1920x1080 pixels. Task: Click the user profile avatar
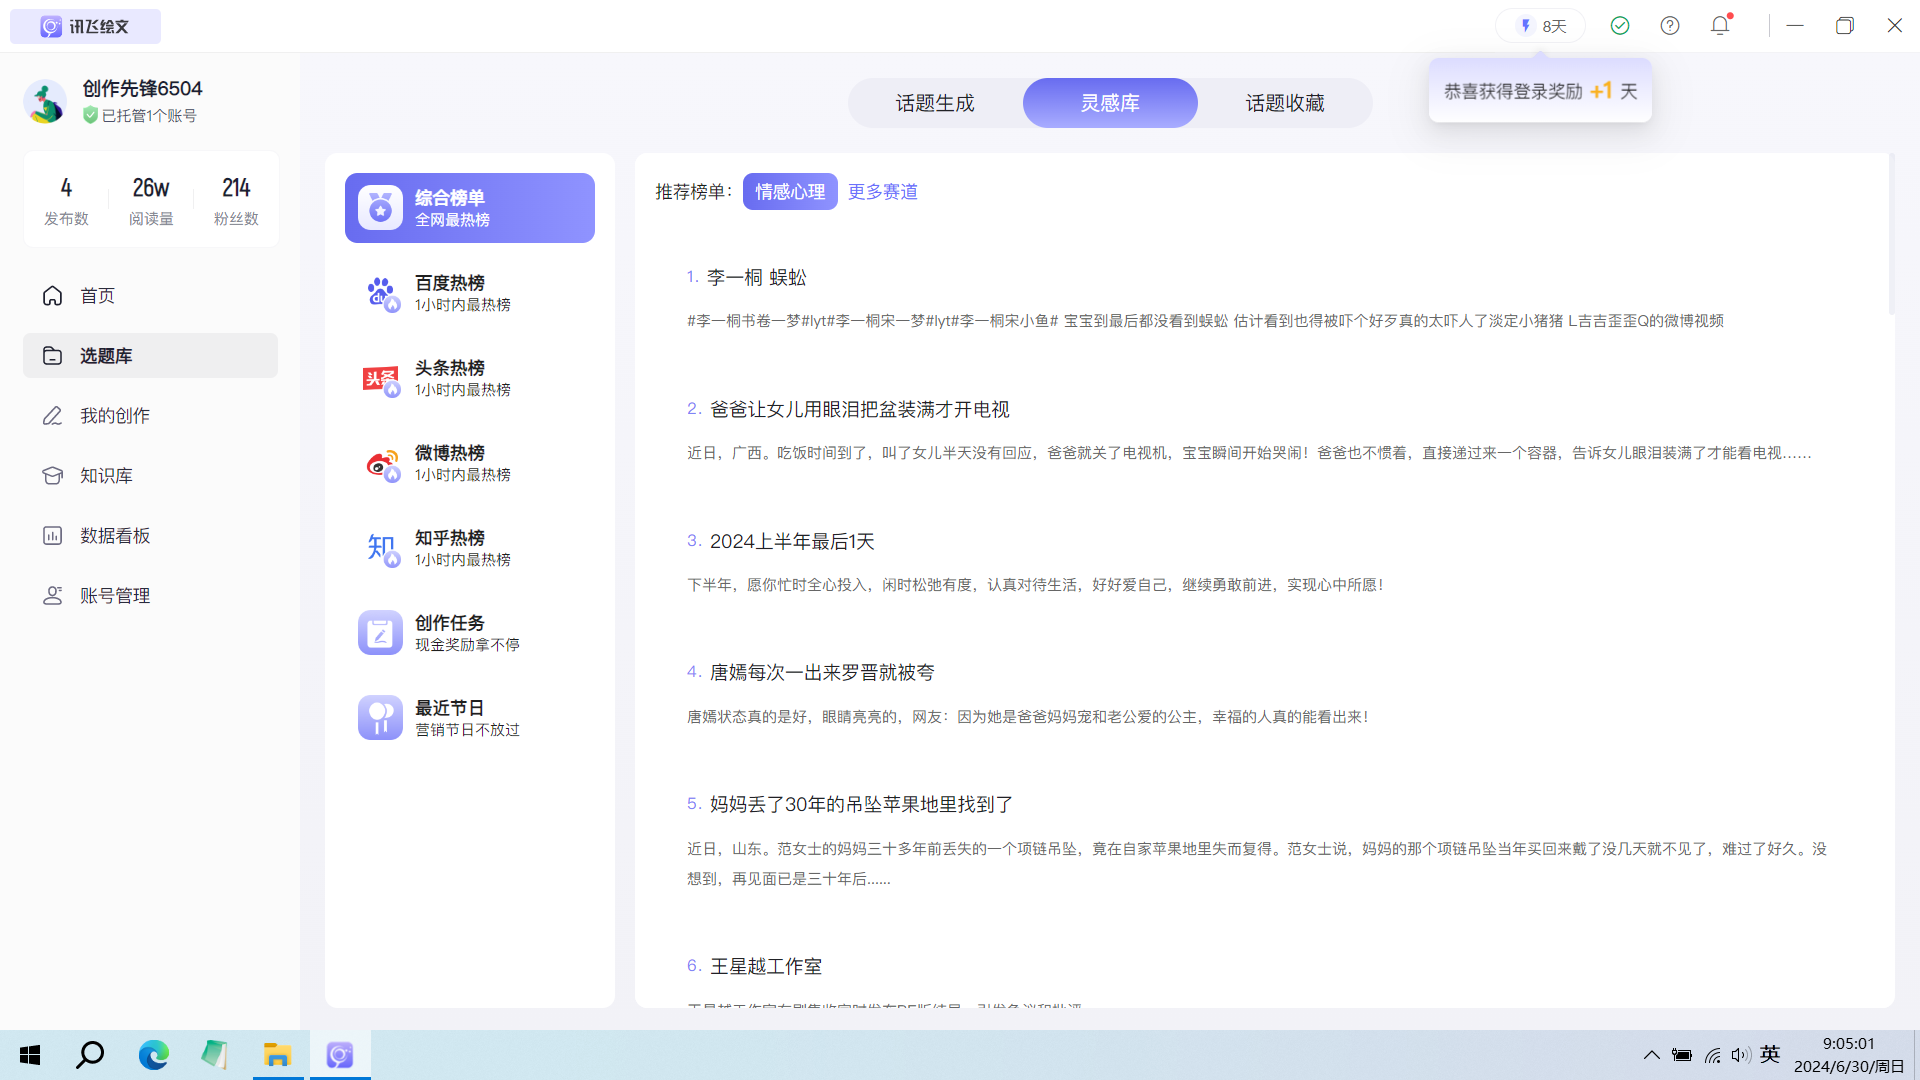pyautogui.click(x=46, y=102)
